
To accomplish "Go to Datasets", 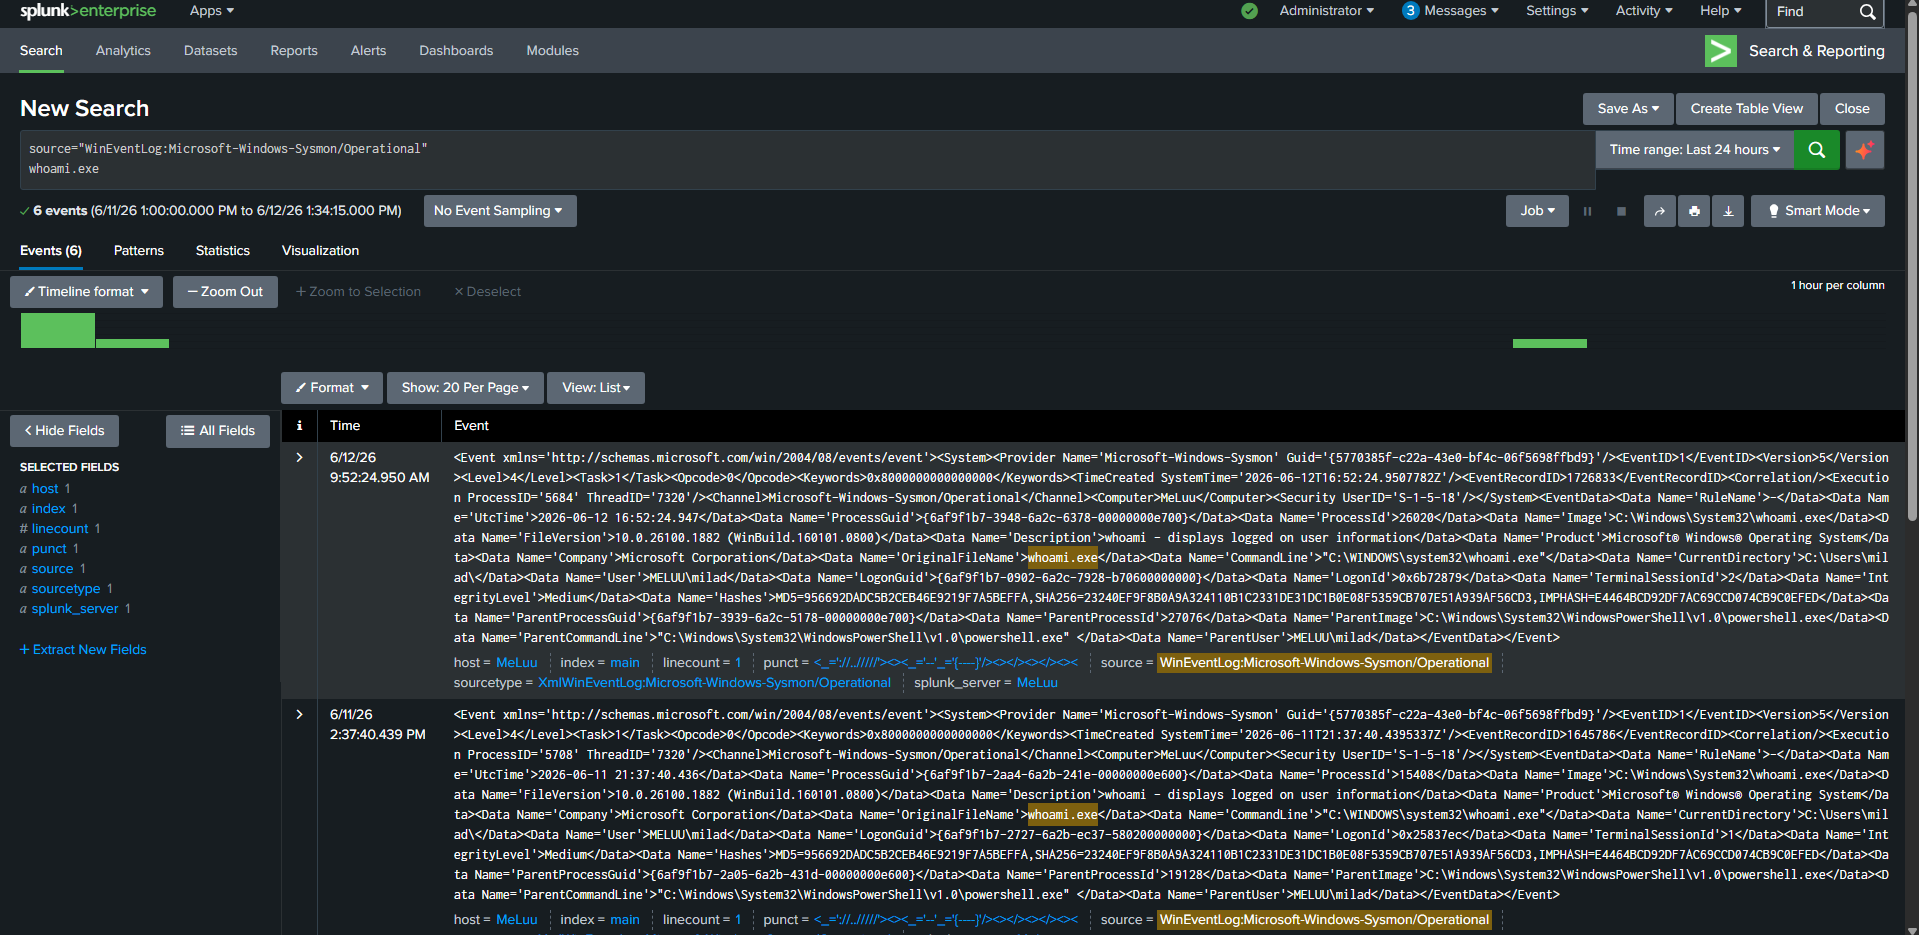I will 210,51.
